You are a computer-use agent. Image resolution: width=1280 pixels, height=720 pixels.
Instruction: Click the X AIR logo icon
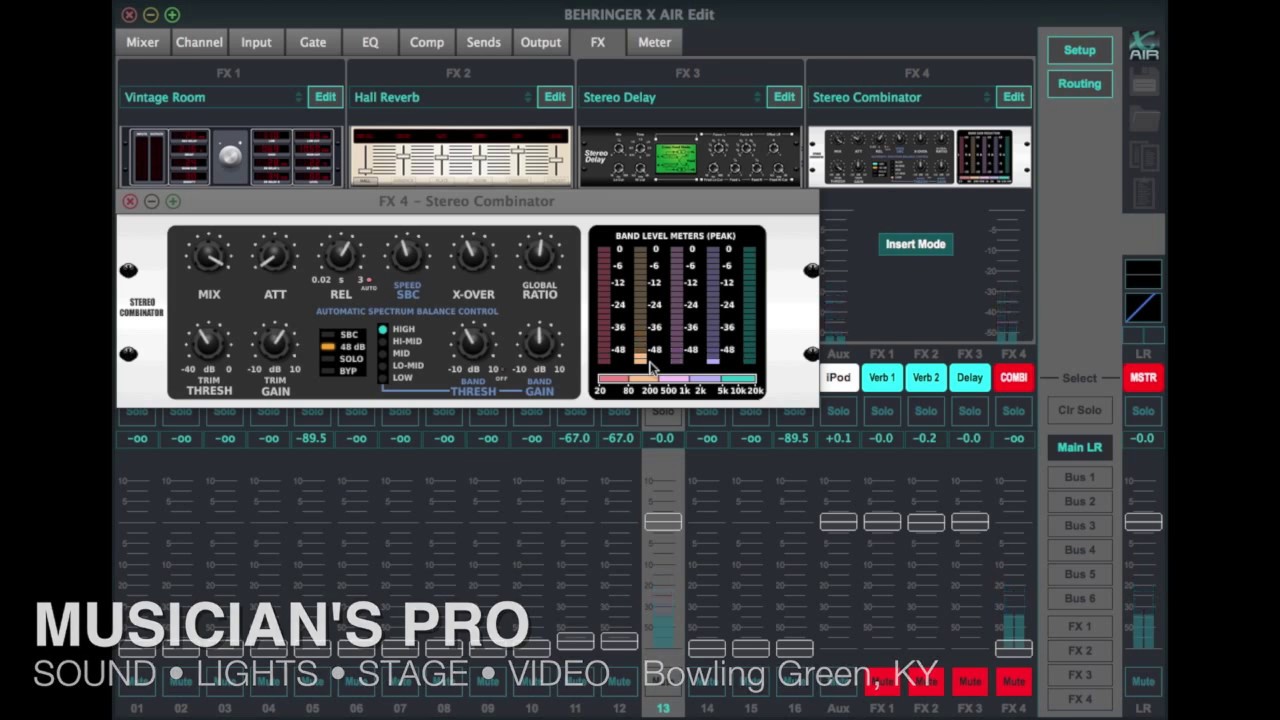pyautogui.click(x=1144, y=47)
